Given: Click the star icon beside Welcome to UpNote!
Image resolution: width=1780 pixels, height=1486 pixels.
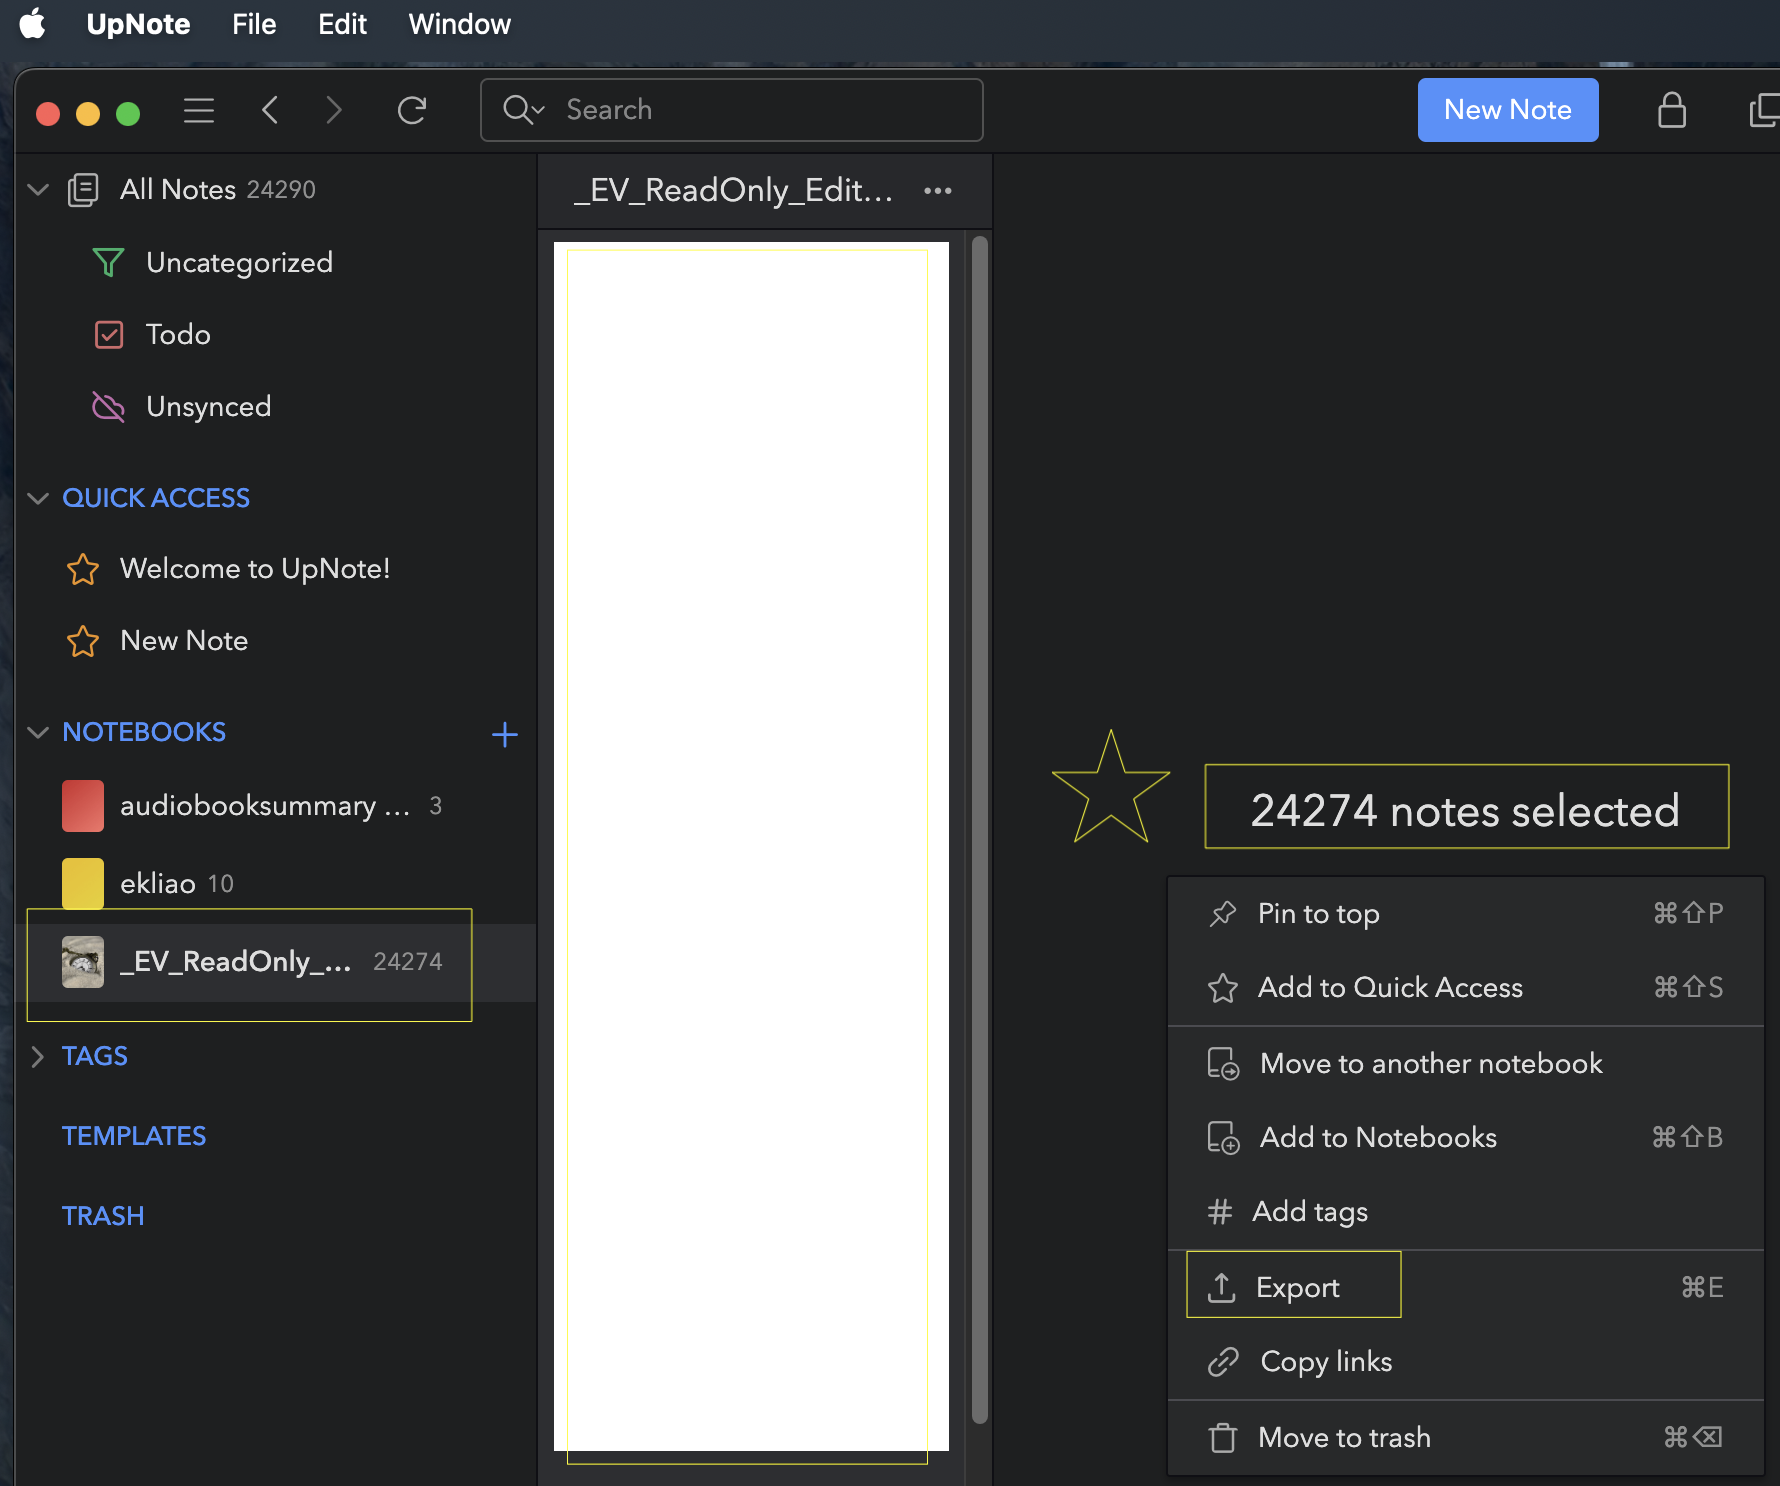Looking at the screenshot, I should click(x=83, y=569).
